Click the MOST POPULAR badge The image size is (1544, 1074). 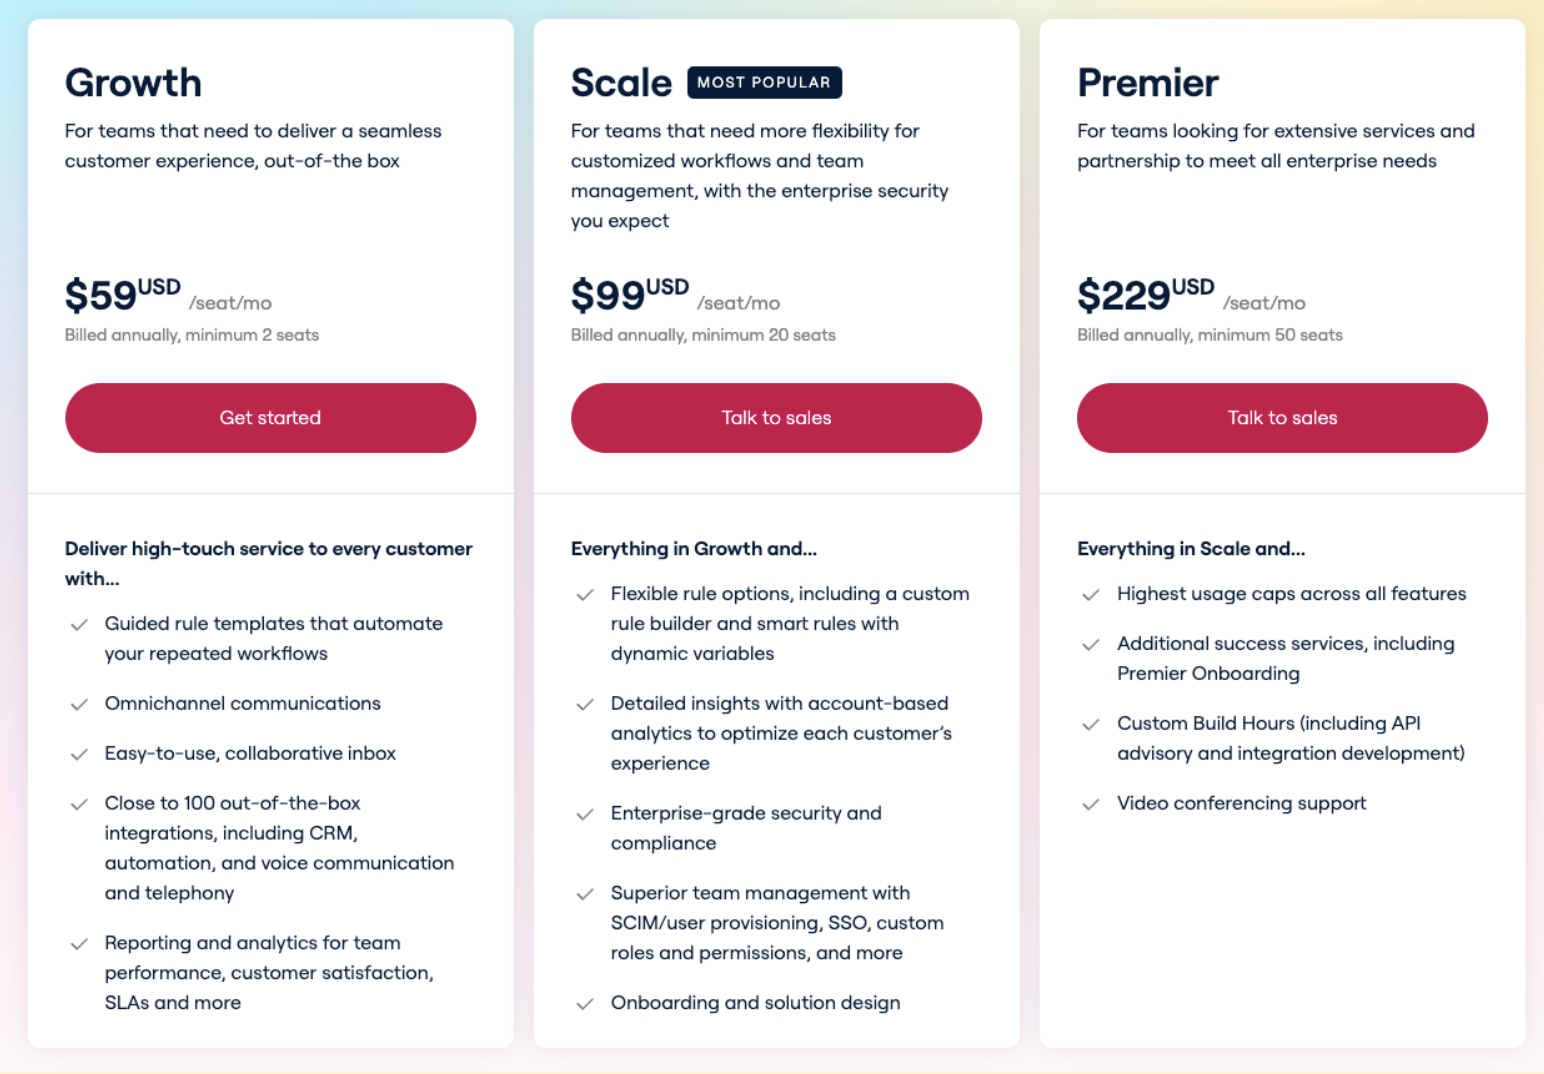tap(764, 82)
